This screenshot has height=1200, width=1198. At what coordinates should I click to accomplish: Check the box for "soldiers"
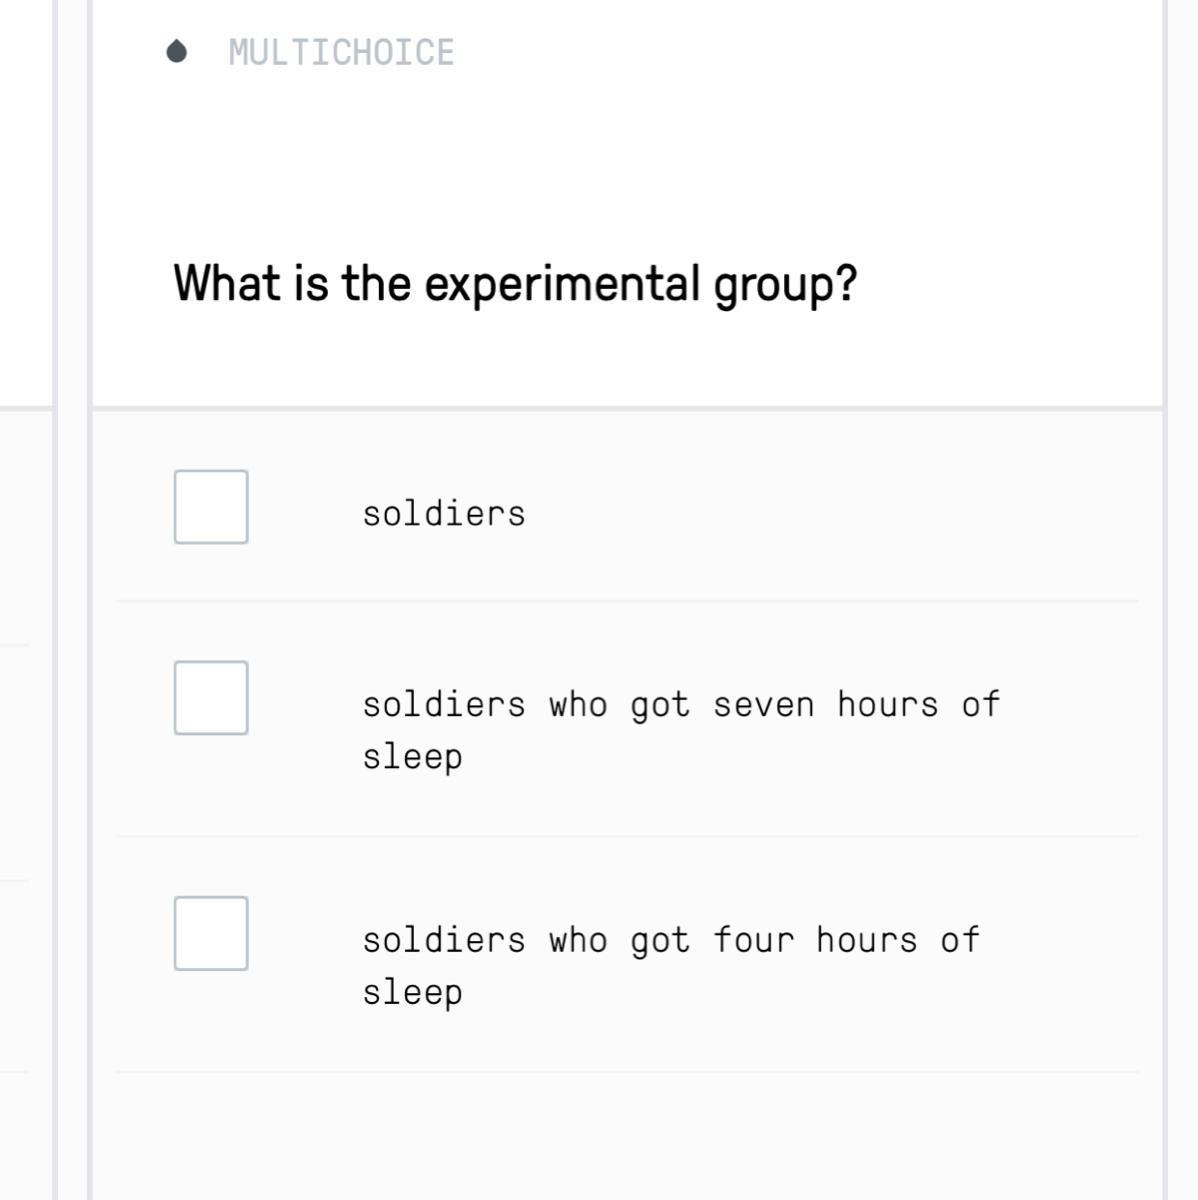(211, 507)
